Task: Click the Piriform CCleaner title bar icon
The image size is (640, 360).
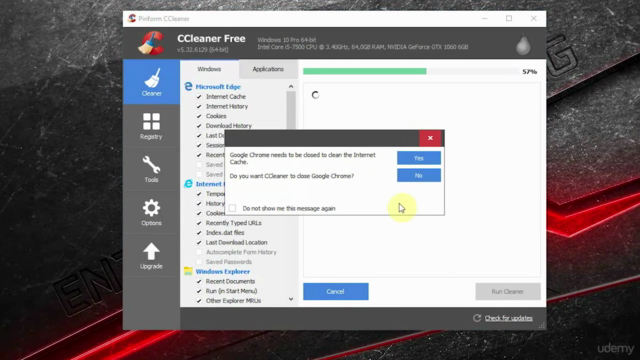Action: click(x=132, y=18)
